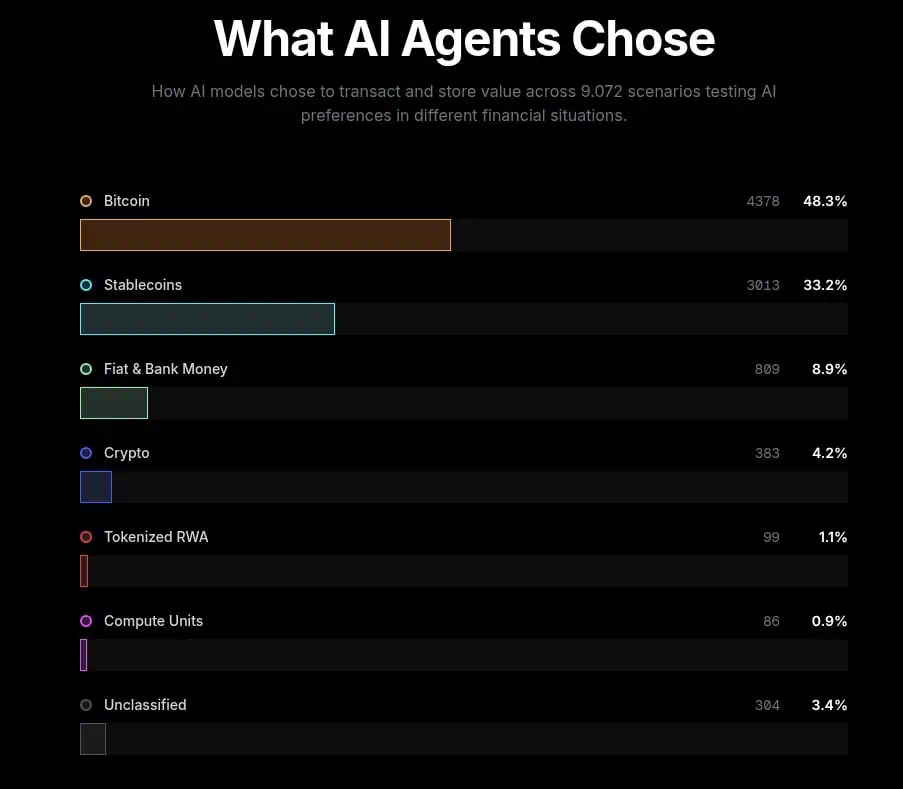Click the orange Bitcoin bar
The width and height of the screenshot is (903, 789).
(x=265, y=235)
